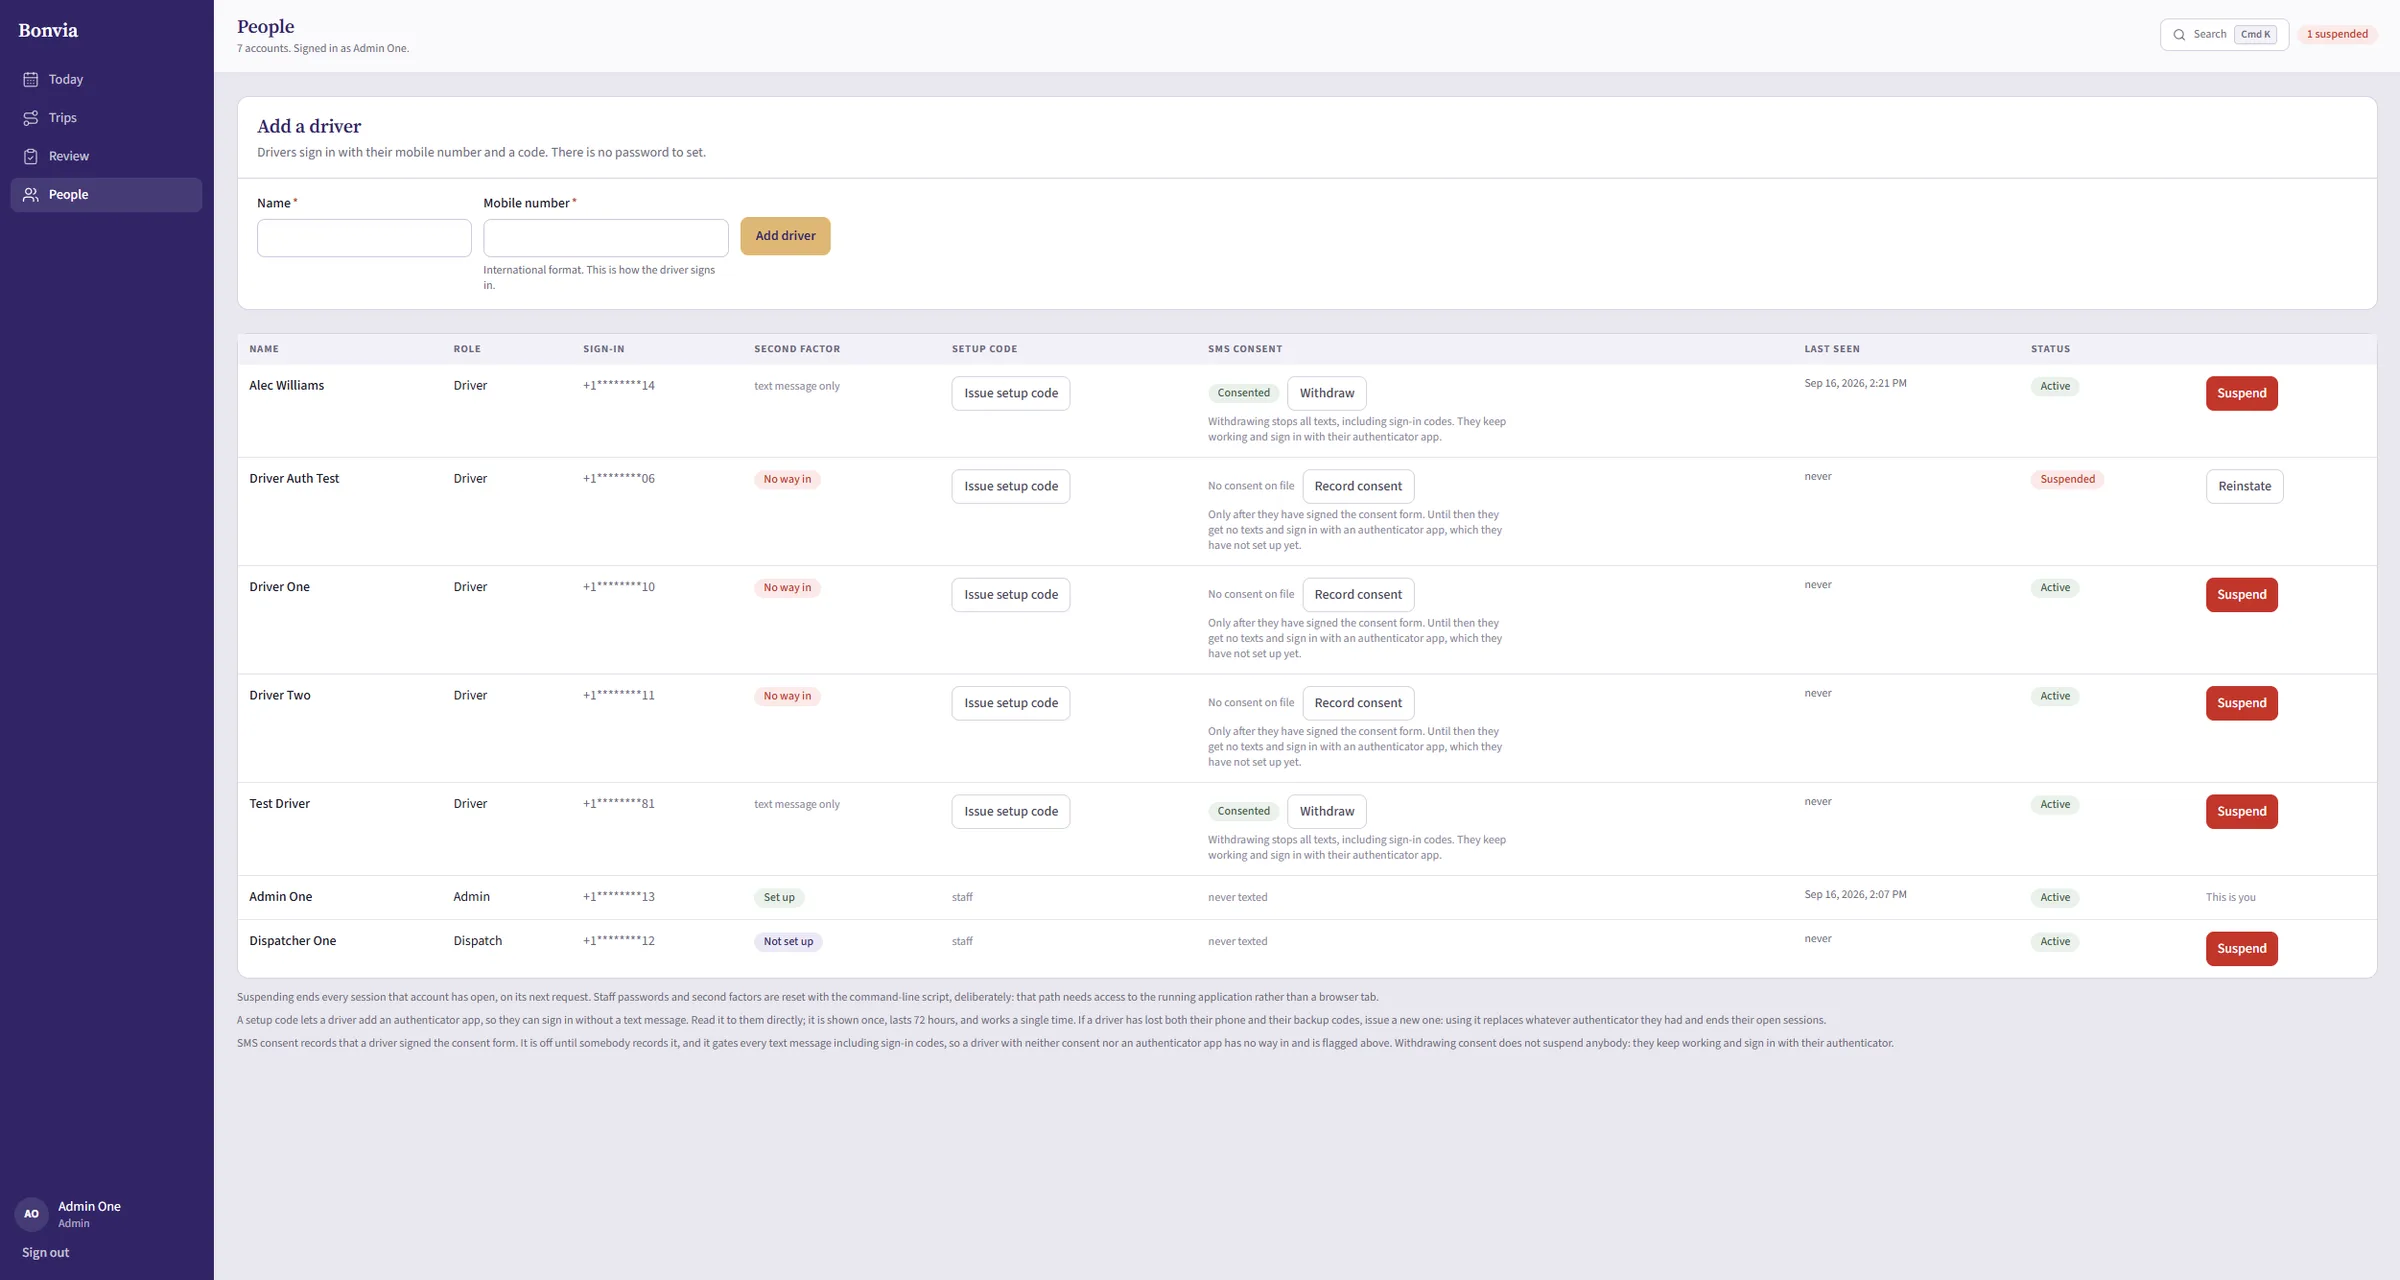Record consent for Driver Auth Test
The image size is (2400, 1280).
pos(1358,486)
